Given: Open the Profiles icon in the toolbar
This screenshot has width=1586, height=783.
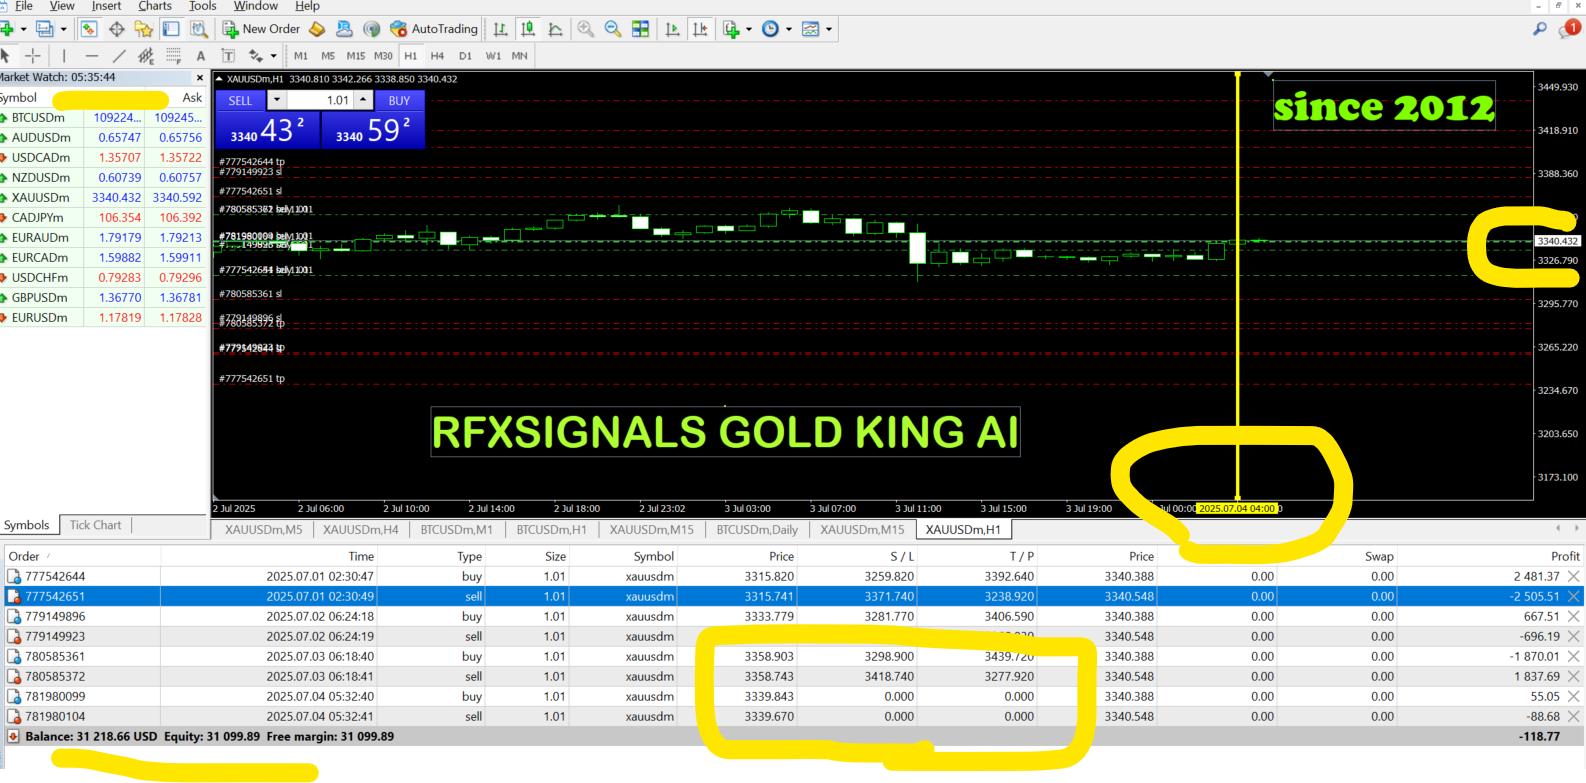Looking at the screenshot, I should [45, 29].
